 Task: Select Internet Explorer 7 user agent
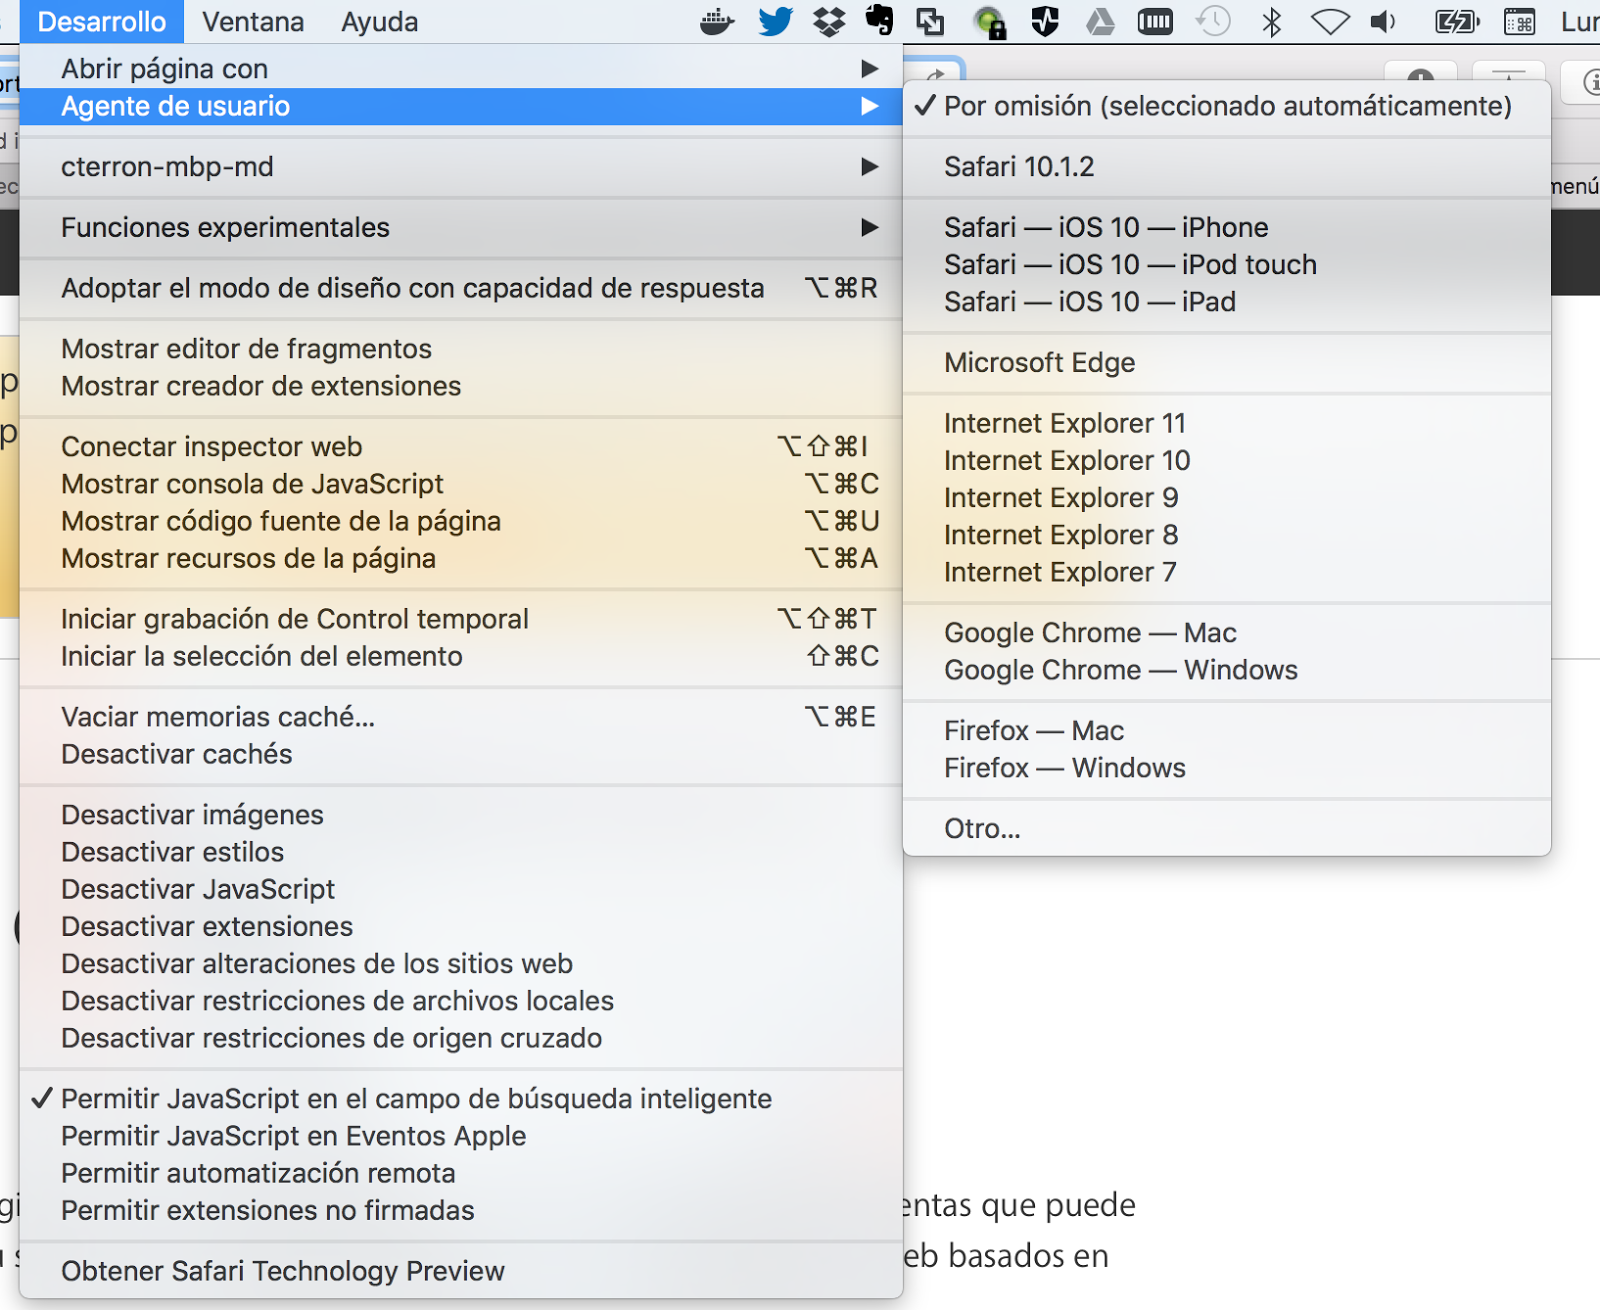coord(1227,572)
